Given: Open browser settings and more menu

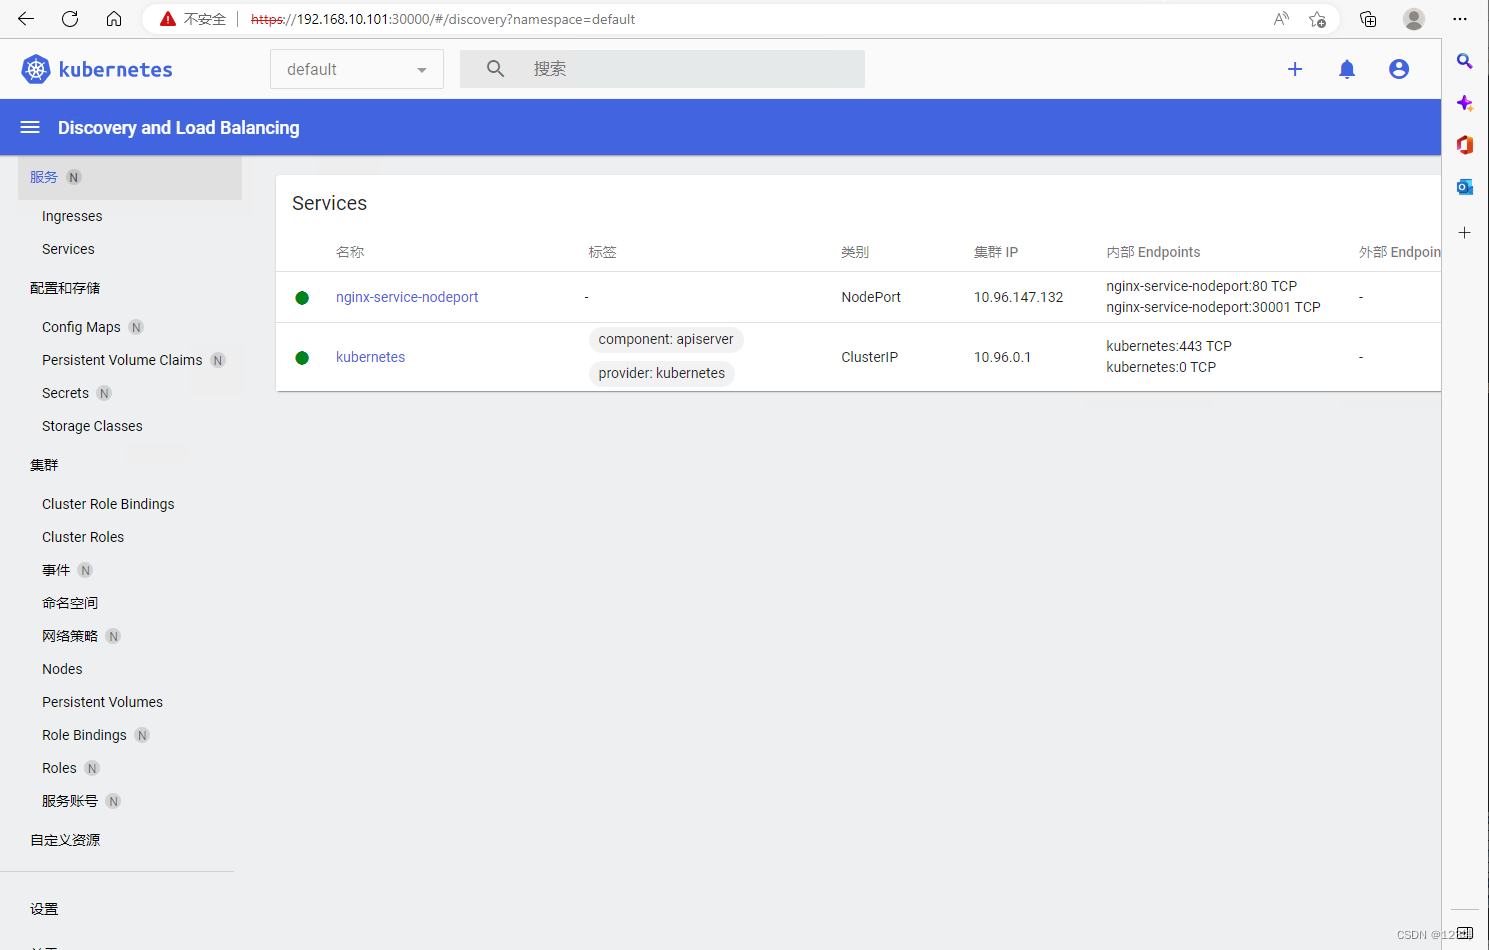Looking at the screenshot, I should [x=1460, y=19].
